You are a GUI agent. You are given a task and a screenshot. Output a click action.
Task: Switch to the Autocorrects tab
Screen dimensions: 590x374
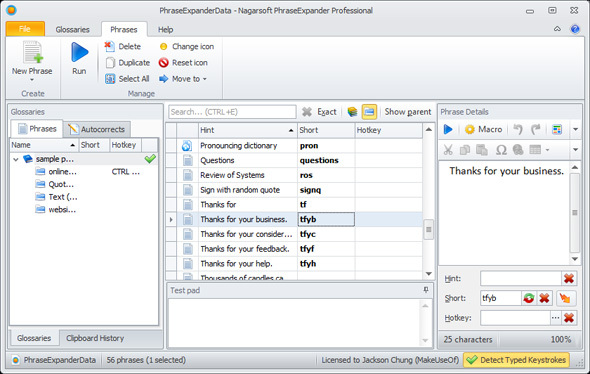97,129
